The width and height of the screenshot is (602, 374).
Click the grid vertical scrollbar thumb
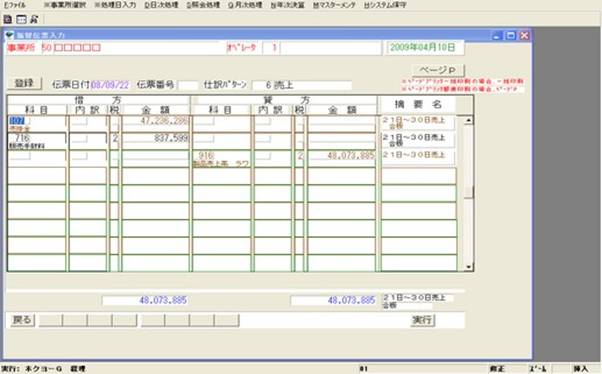click(x=468, y=192)
